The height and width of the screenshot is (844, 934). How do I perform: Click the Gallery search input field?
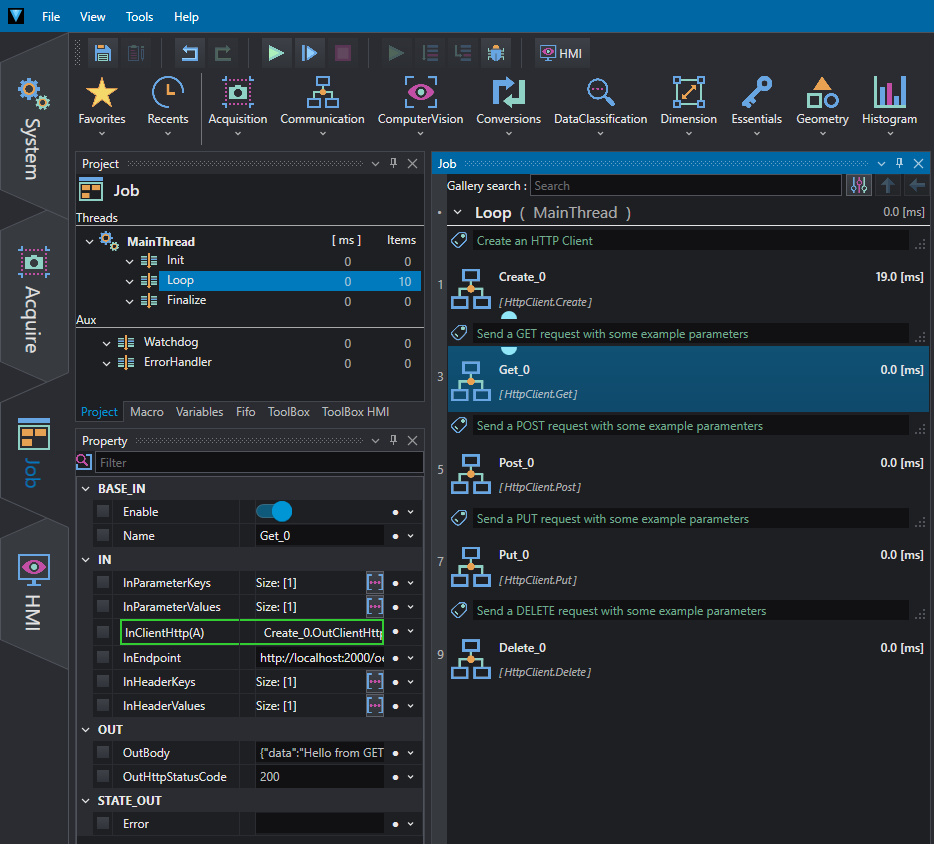tap(686, 185)
